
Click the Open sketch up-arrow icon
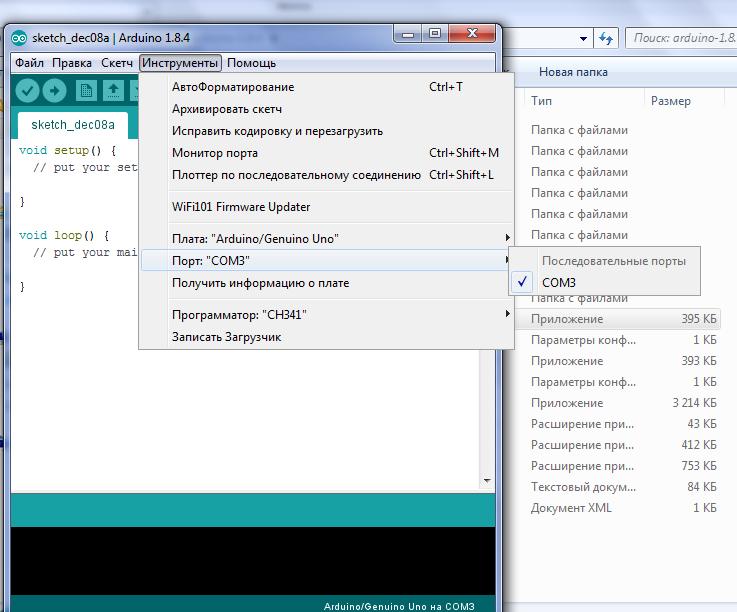(113, 90)
